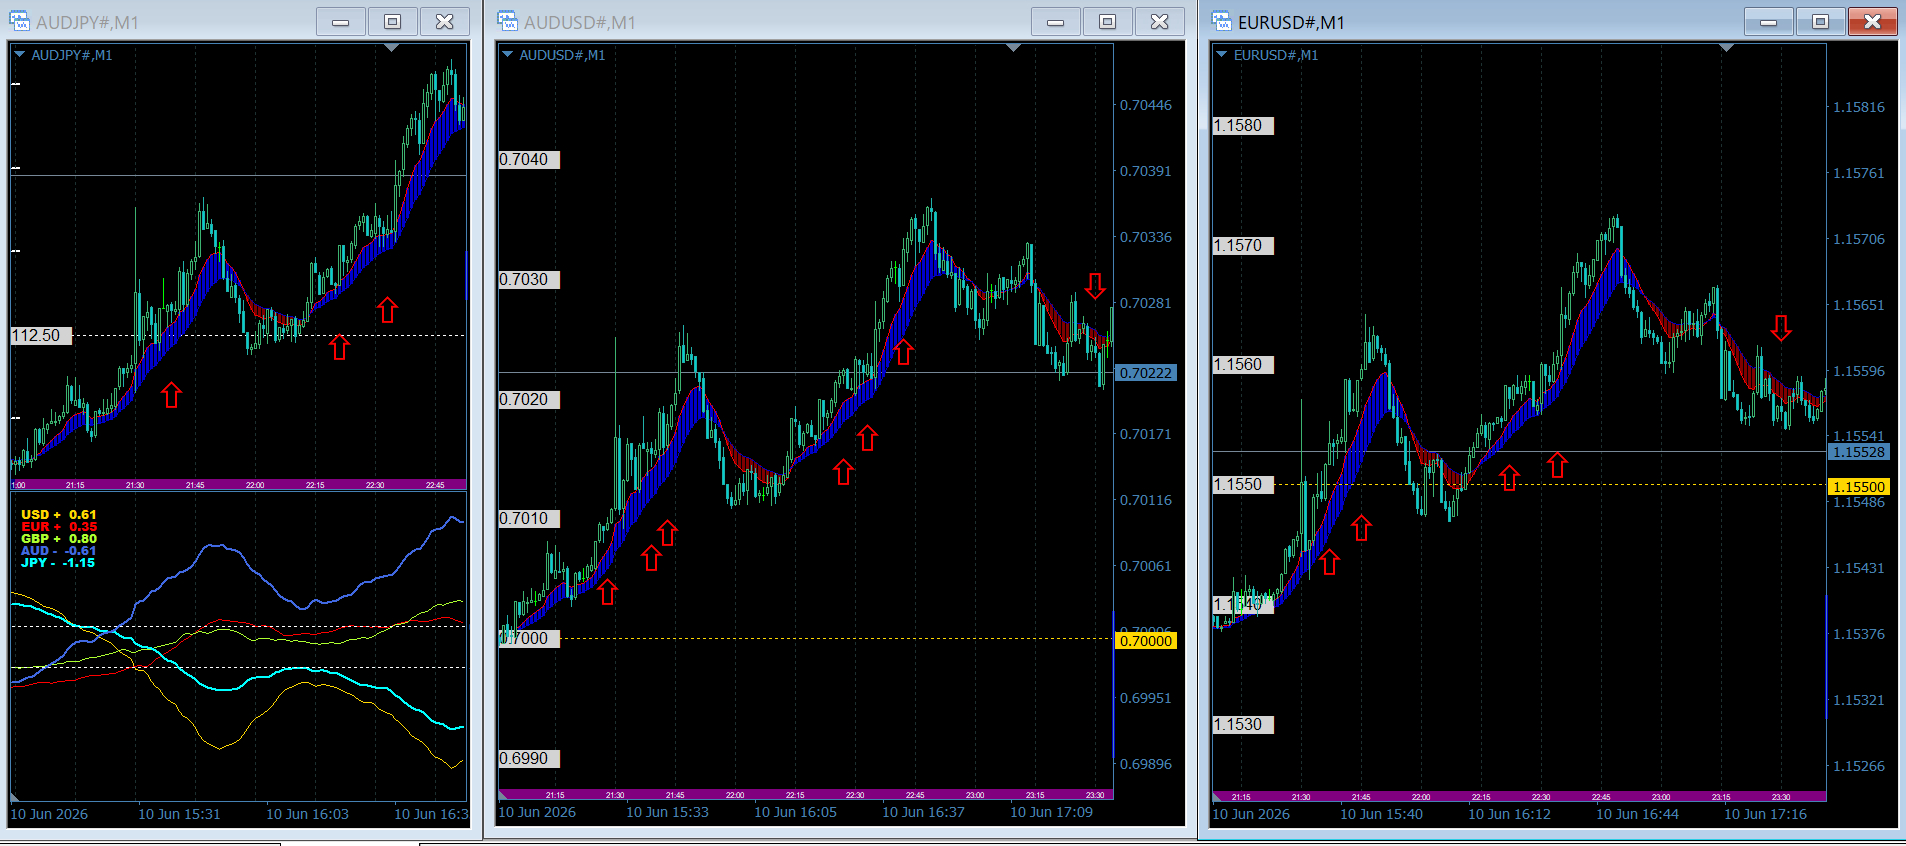This screenshot has width=1906, height=846.
Task: Select the 0.6990 level label on AUDUSD chart
Action: [x=529, y=759]
